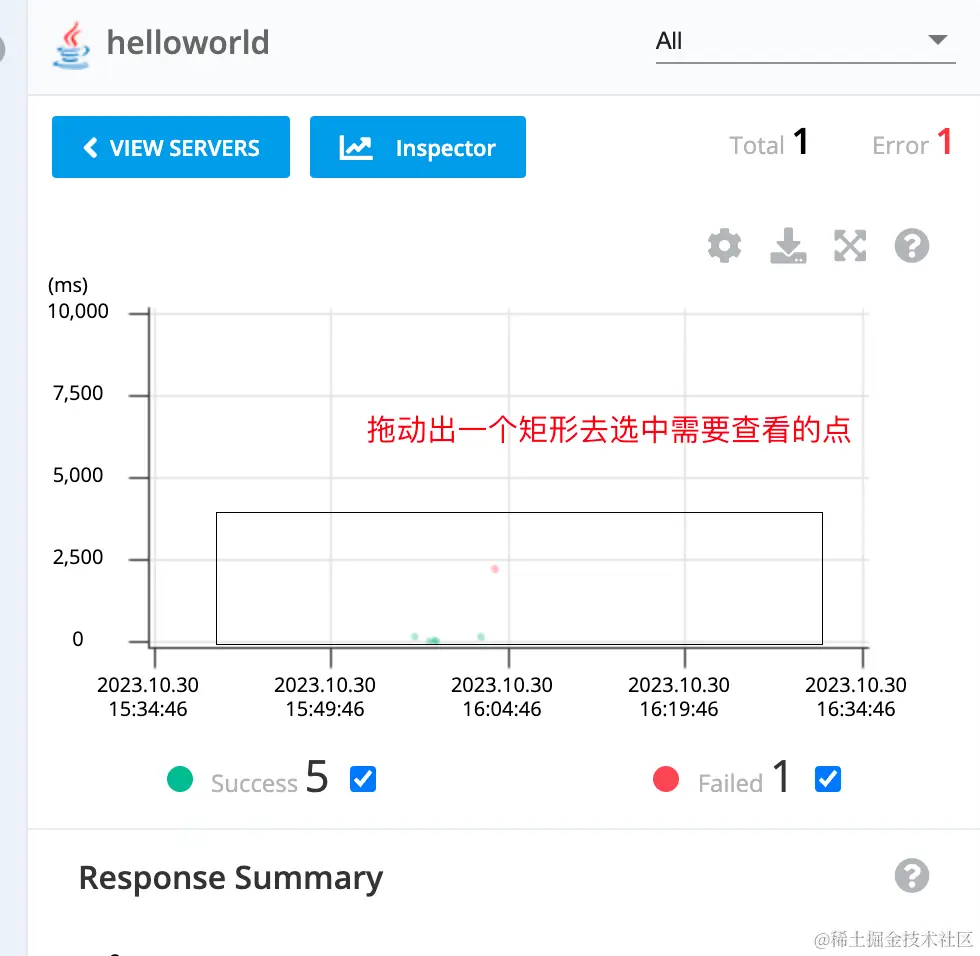This screenshot has height=956, width=980.
Task: Click the Error count value
Action: (x=944, y=142)
